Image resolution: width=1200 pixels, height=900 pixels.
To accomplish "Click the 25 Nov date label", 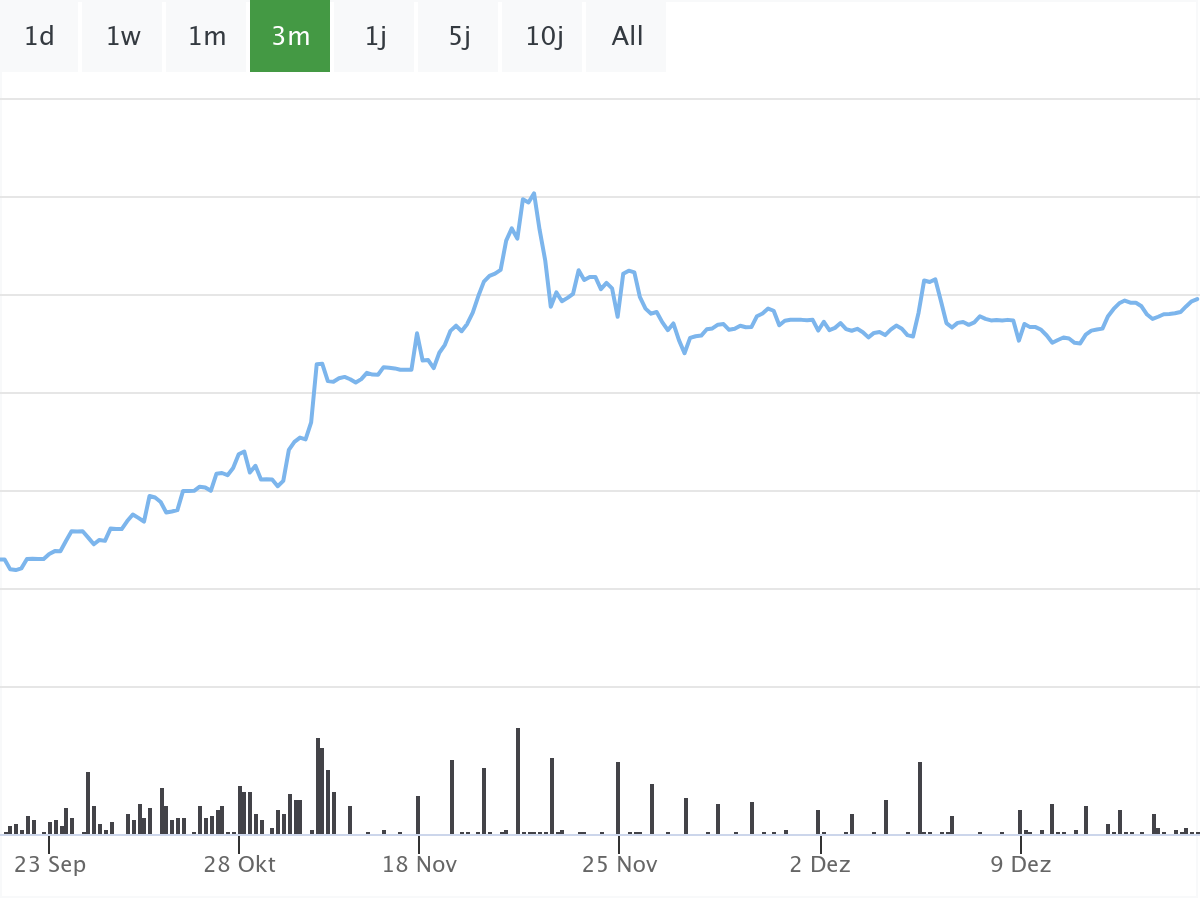I will (x=620, y=865).
